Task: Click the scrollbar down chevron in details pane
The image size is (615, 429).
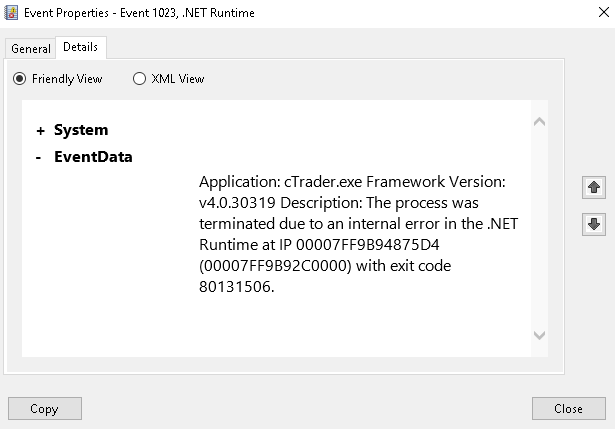Action: (x=539, y=335)
